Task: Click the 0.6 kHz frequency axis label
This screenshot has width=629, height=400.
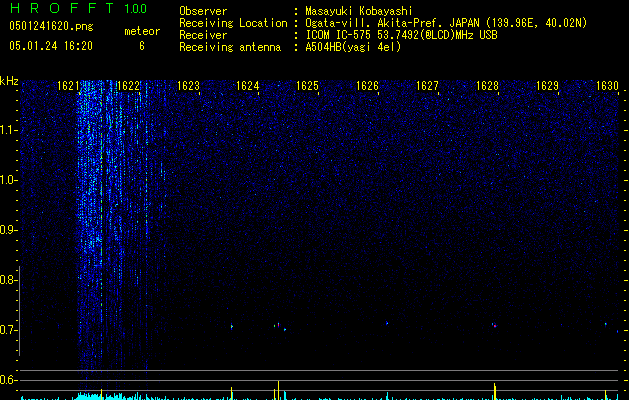Action: [9, 380]
